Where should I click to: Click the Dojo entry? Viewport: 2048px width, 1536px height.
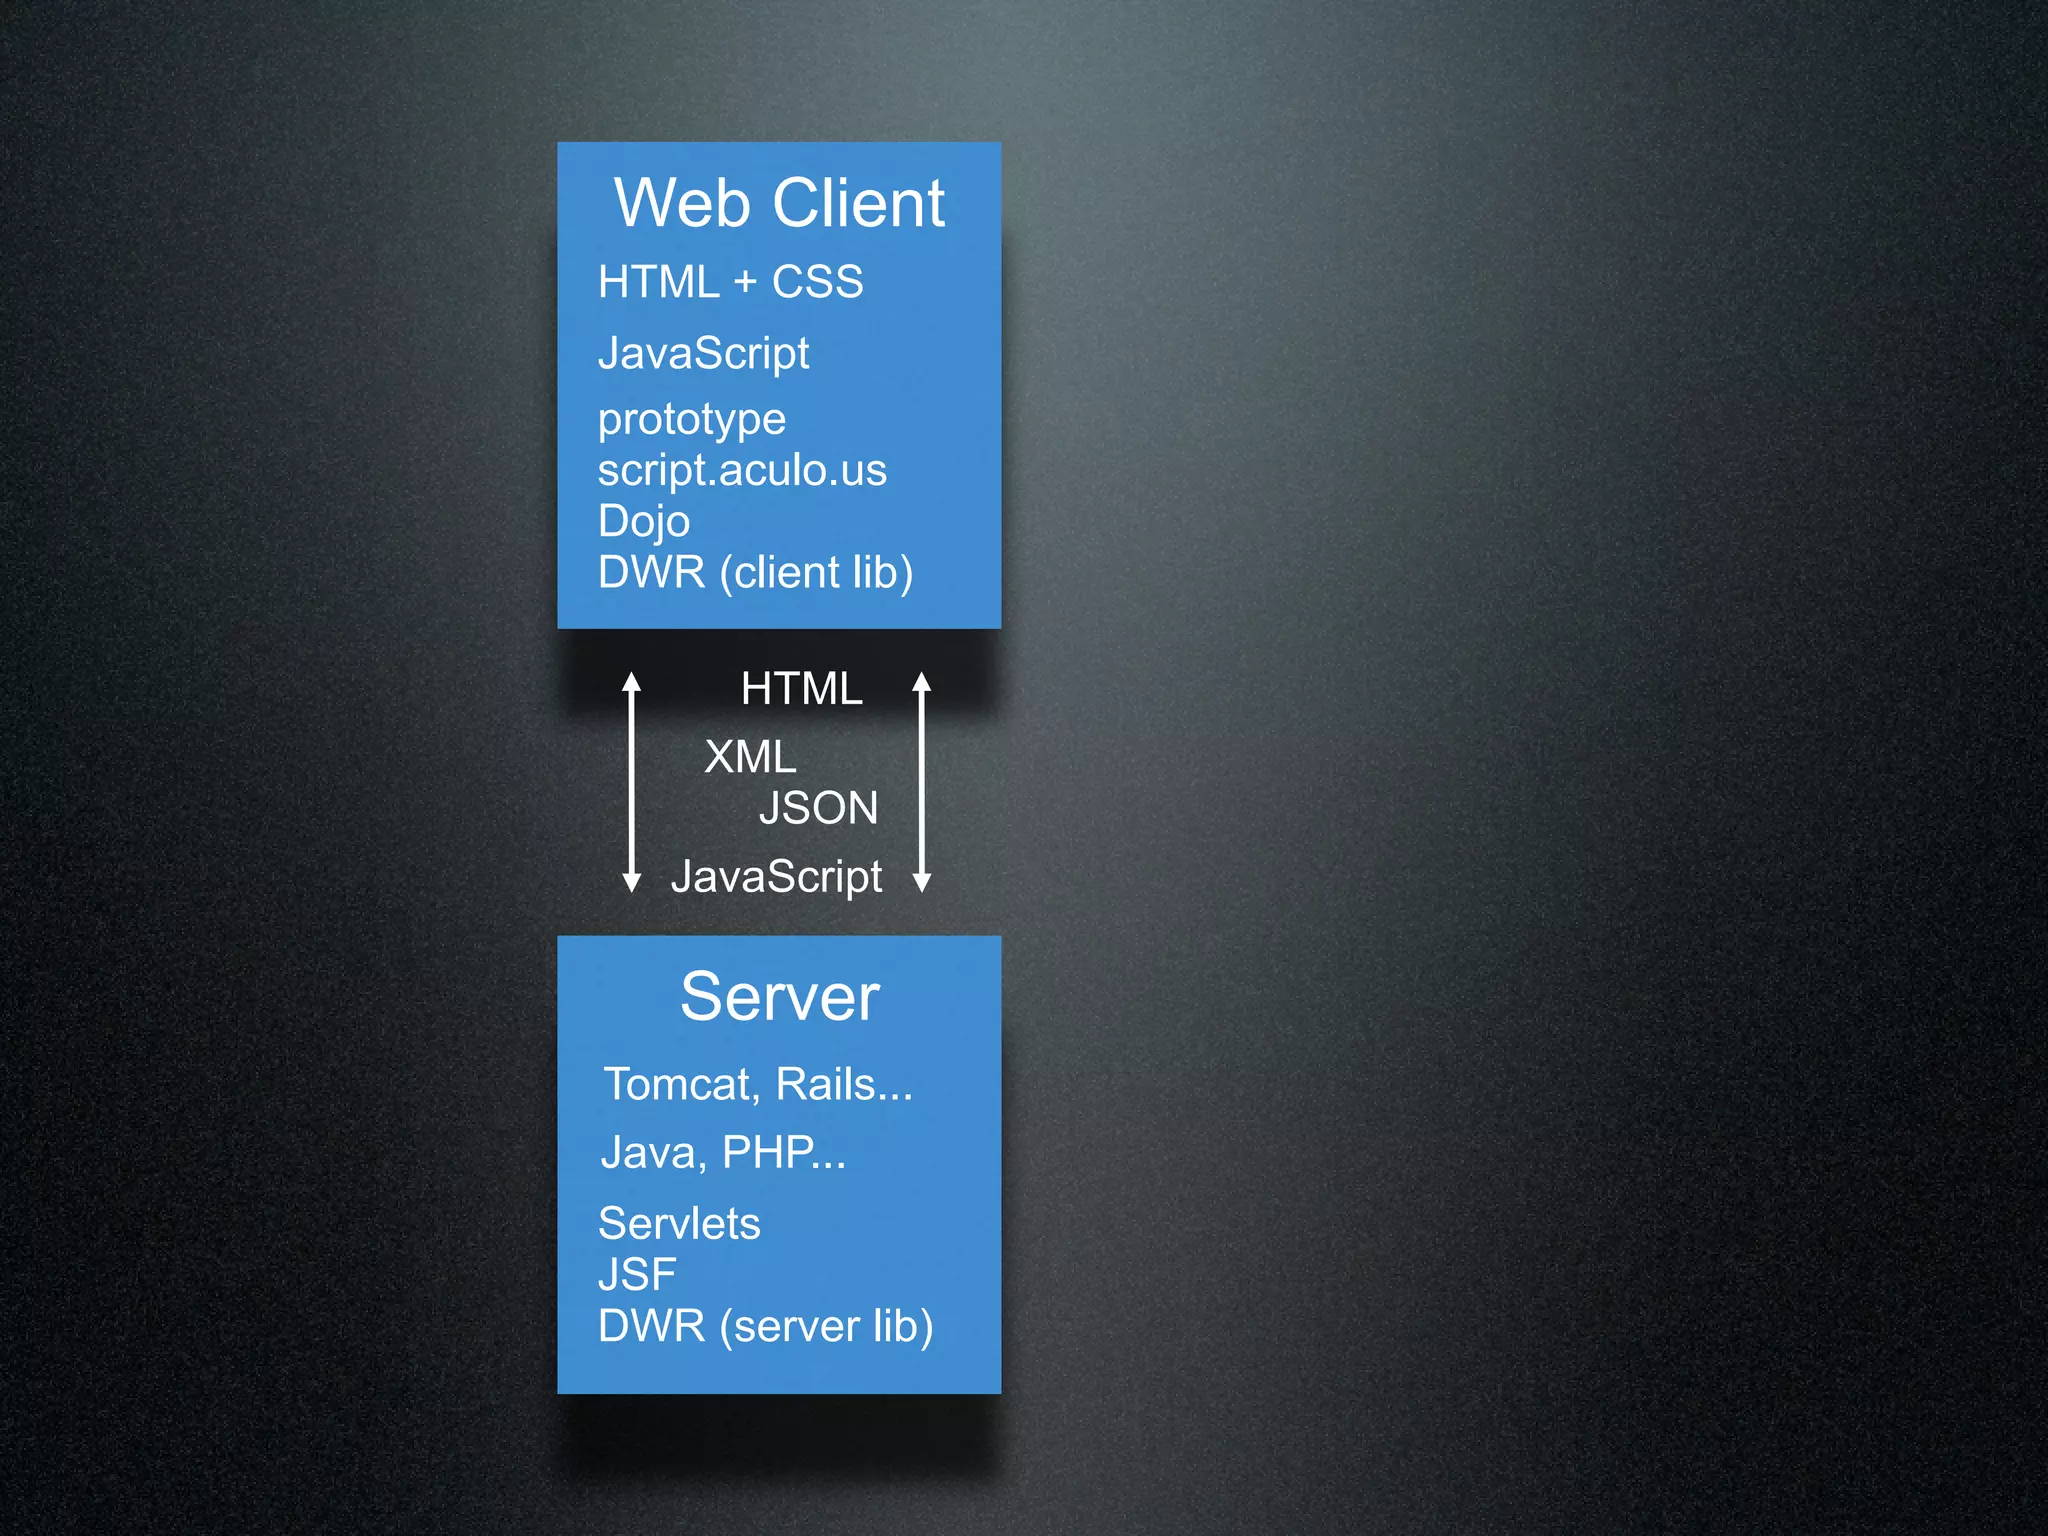(643, 521)
